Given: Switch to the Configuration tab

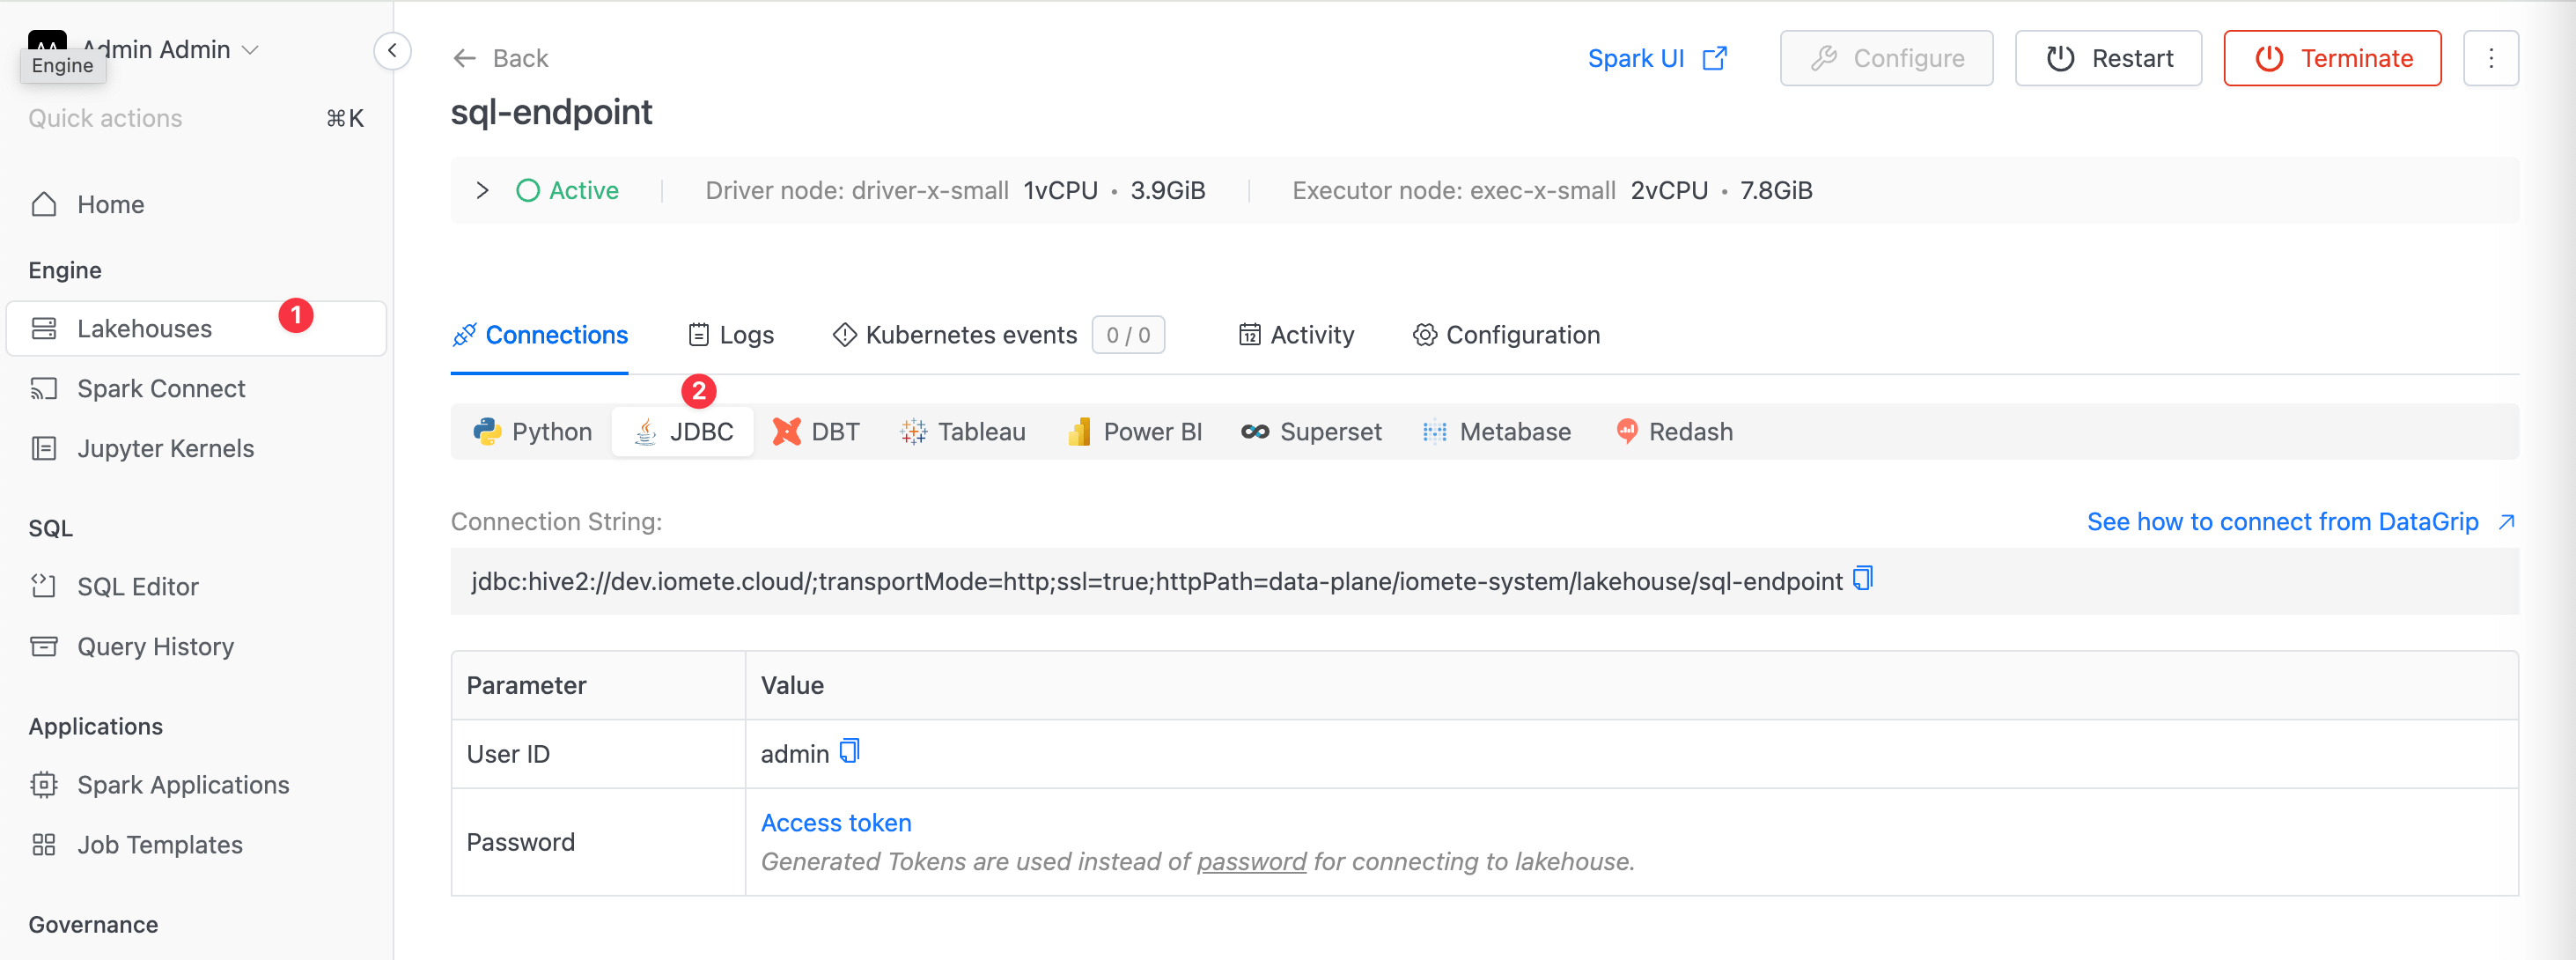Looking at the screenshot, I should tap(1506, 336).
